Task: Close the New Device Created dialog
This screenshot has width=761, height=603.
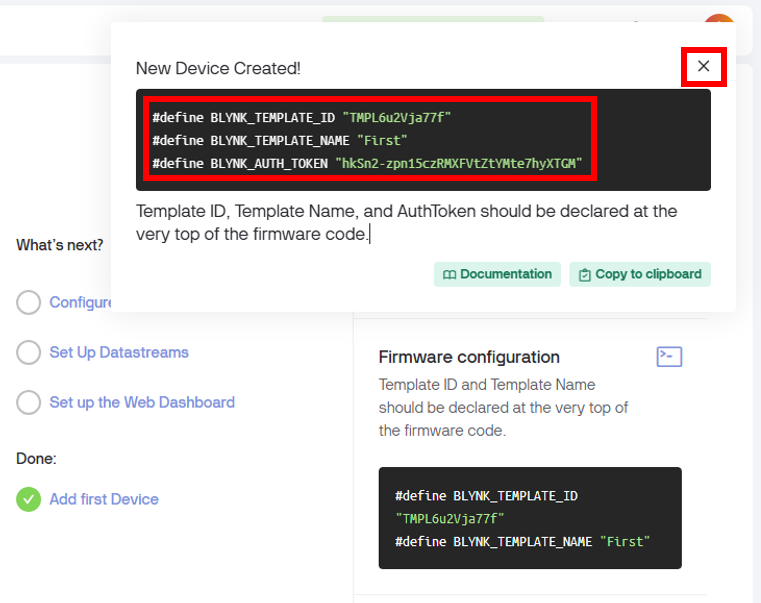Action: click(x=703, y=66)
